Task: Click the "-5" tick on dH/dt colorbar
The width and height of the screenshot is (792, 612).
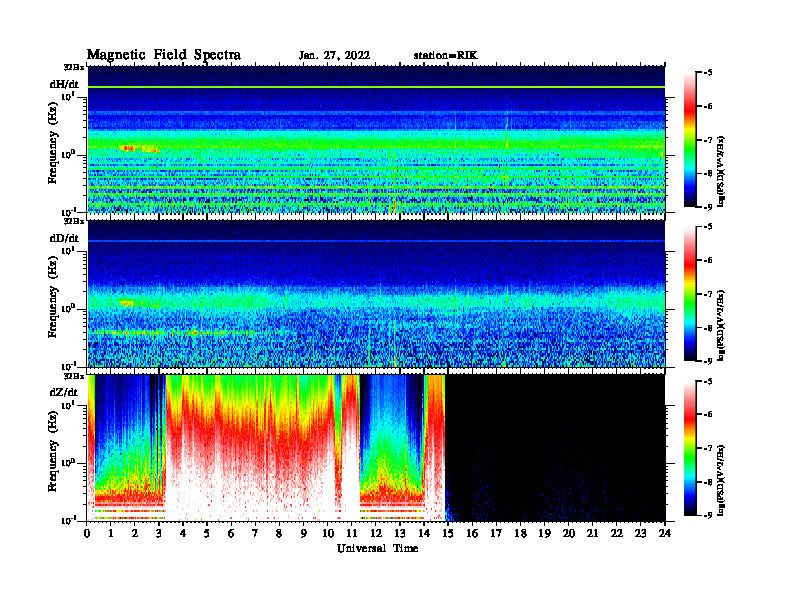Action: [x=708, y=73]
